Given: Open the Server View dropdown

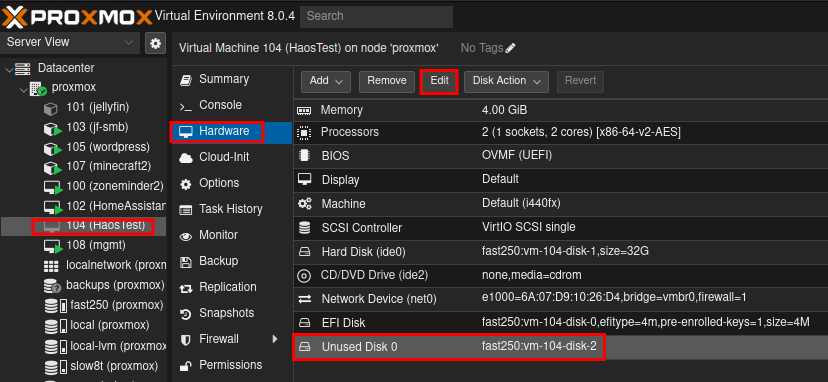Looking at the screenshot, I should [x=70, y=43].
